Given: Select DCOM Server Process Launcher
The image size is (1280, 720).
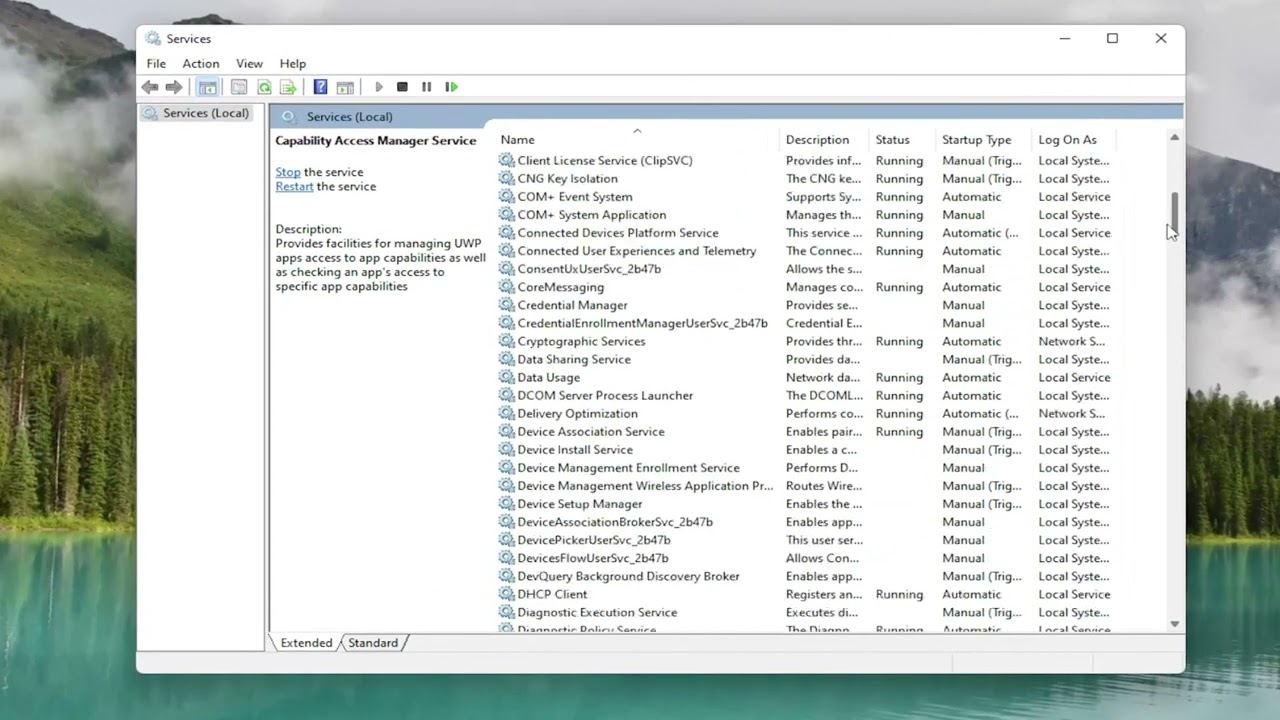Looking at the screenshot, I should [805, 395].
